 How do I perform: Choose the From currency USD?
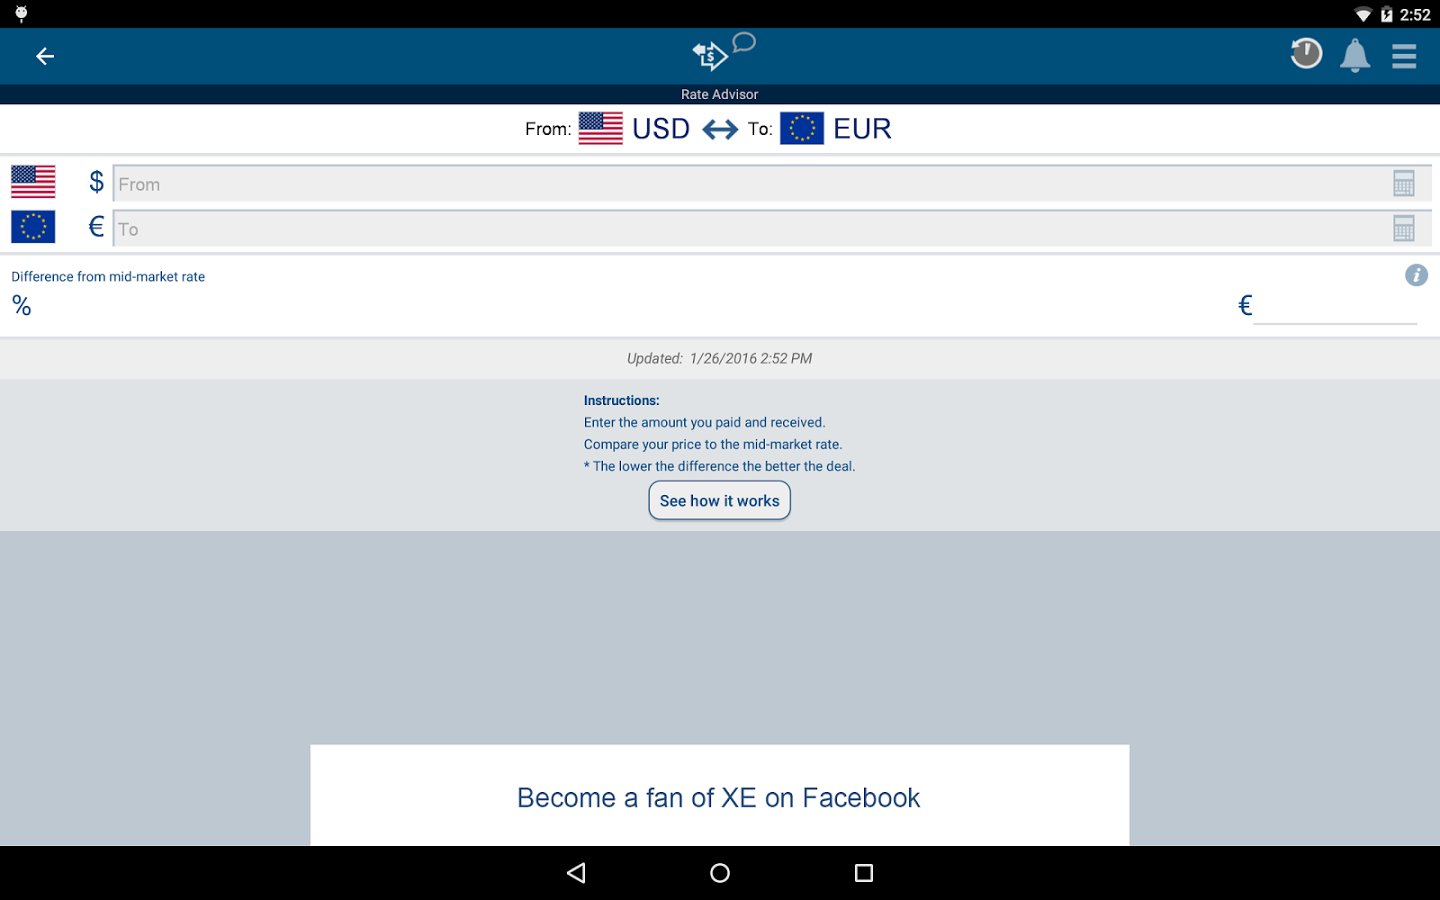coord(661,129)
